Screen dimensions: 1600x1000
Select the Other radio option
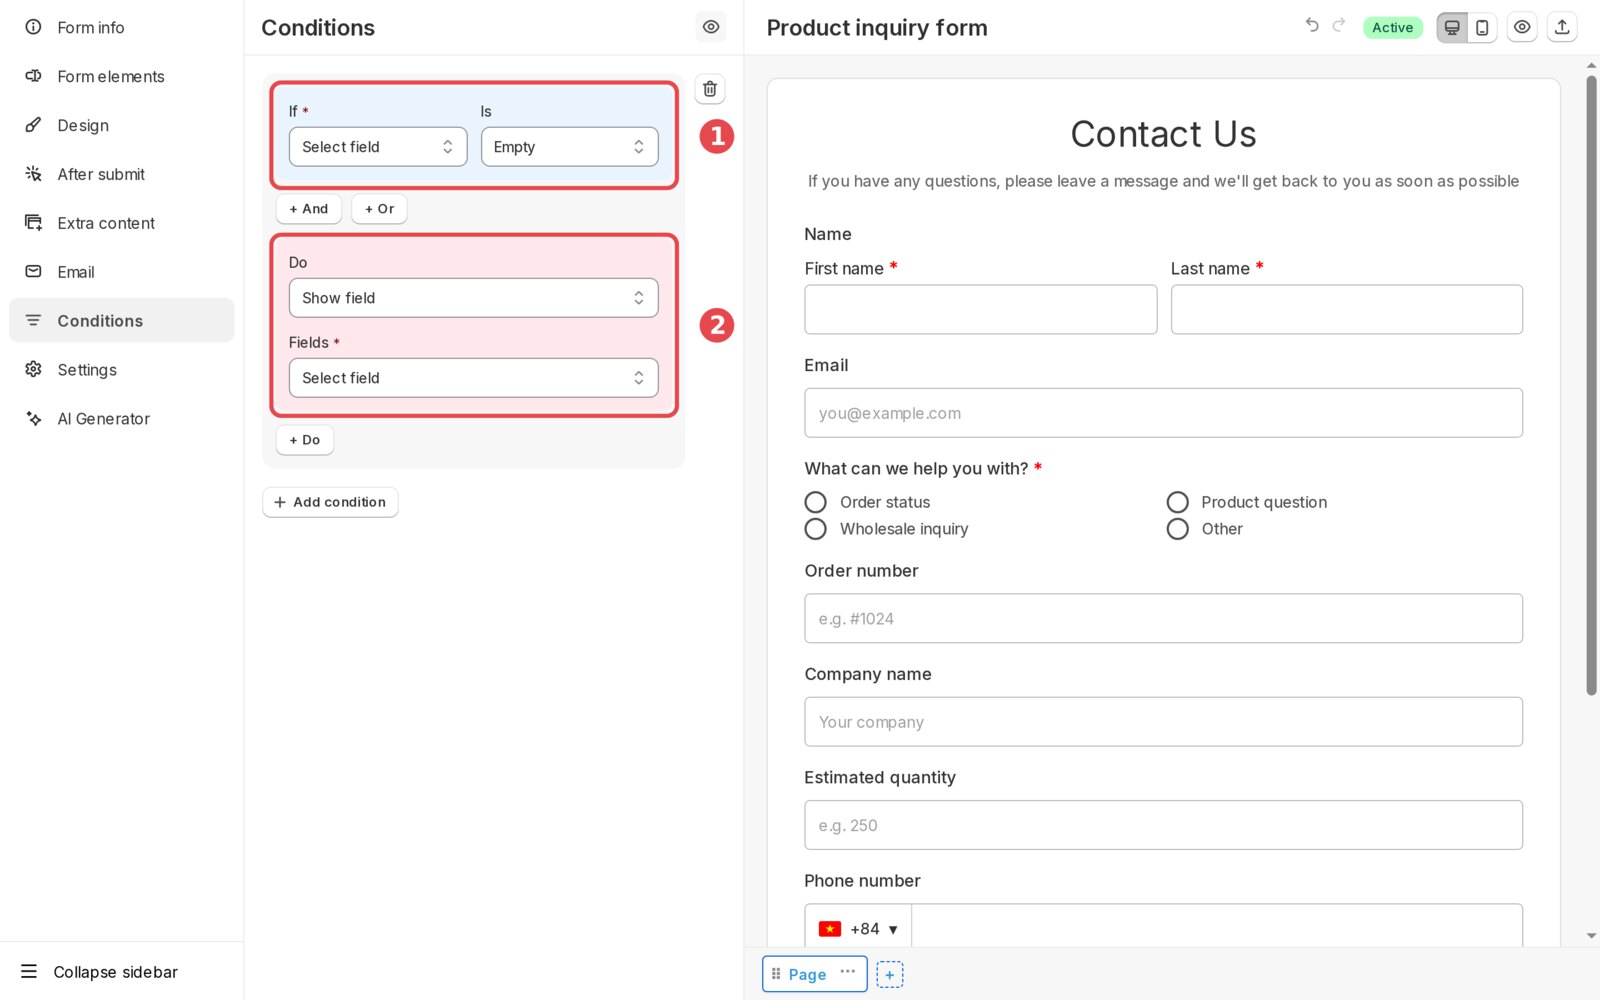[1178, 529]
